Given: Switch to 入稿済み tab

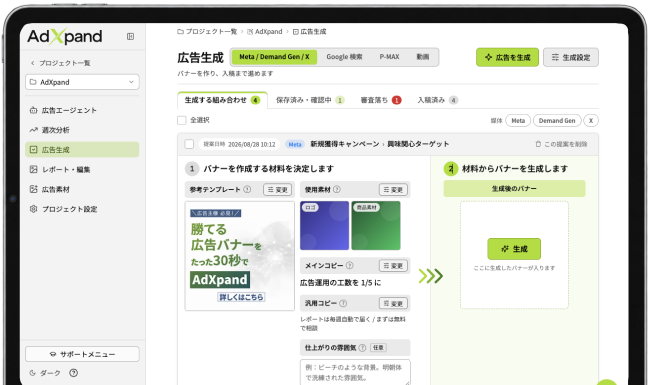Looking at the screenshot, I should (437, 100).
